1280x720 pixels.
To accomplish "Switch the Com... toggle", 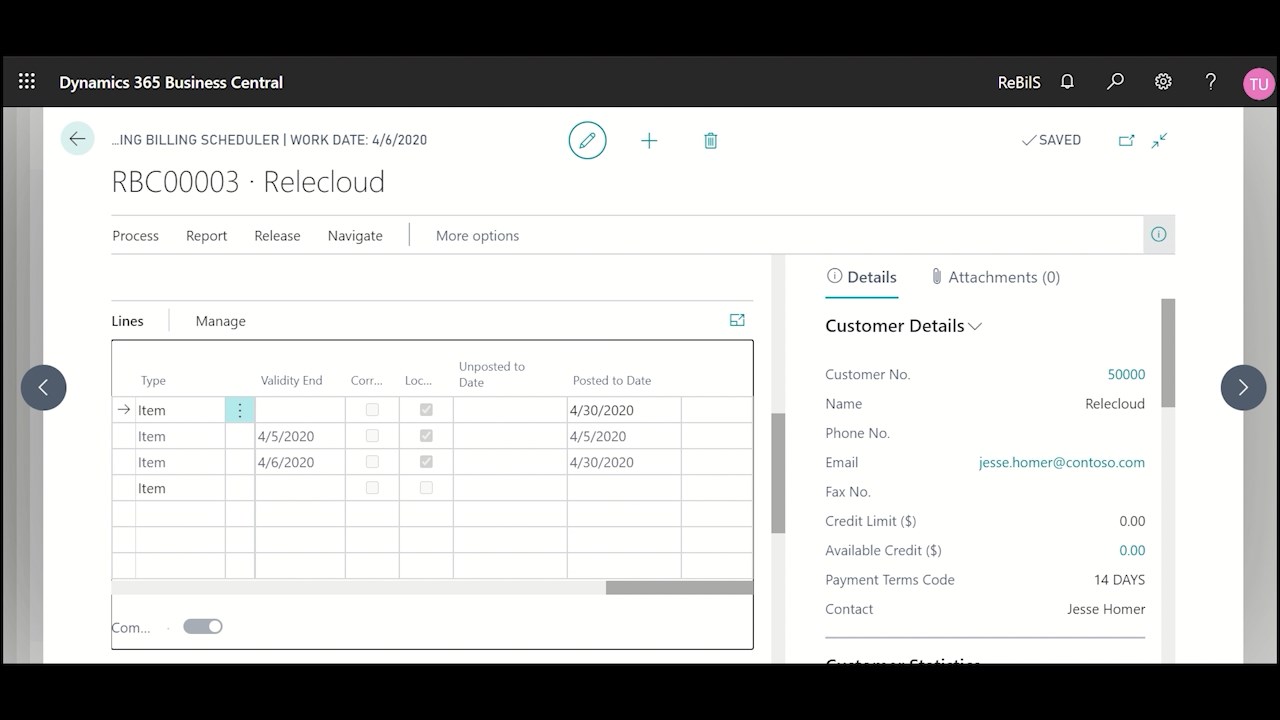I will tap(202, 627).
